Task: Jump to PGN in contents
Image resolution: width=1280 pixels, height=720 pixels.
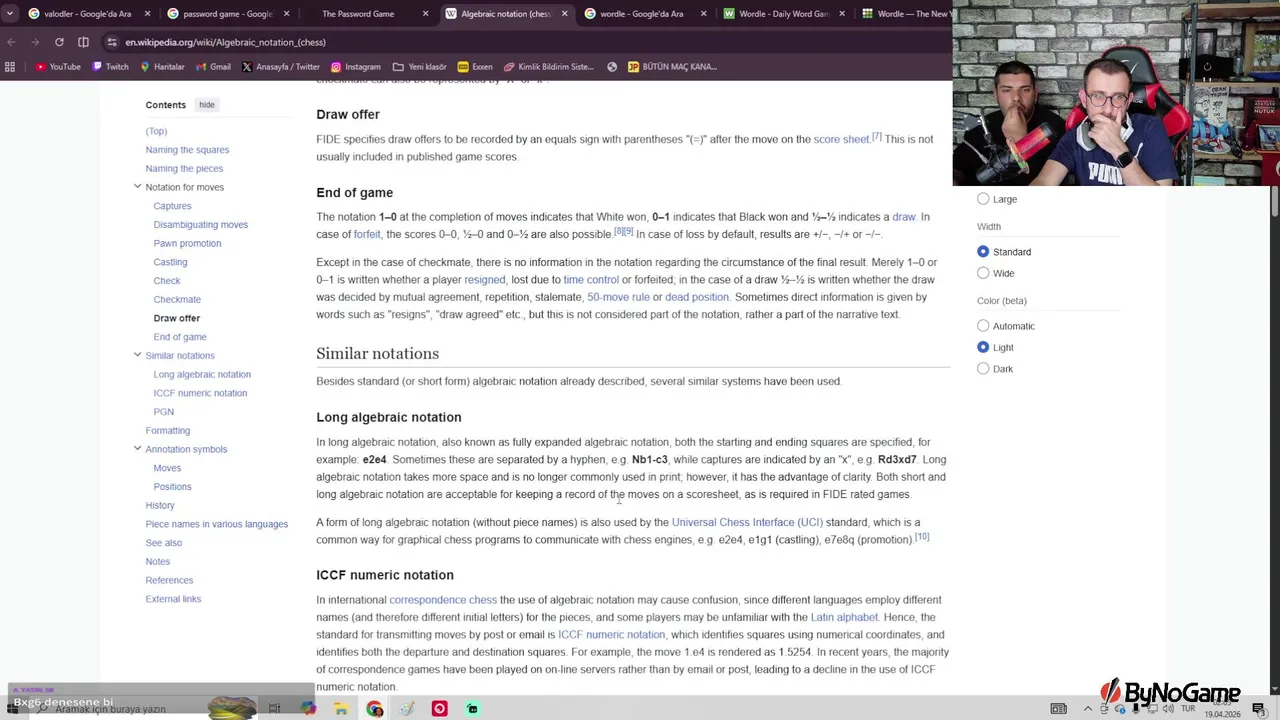Action: pyautogui.click(x=163, y=411)
